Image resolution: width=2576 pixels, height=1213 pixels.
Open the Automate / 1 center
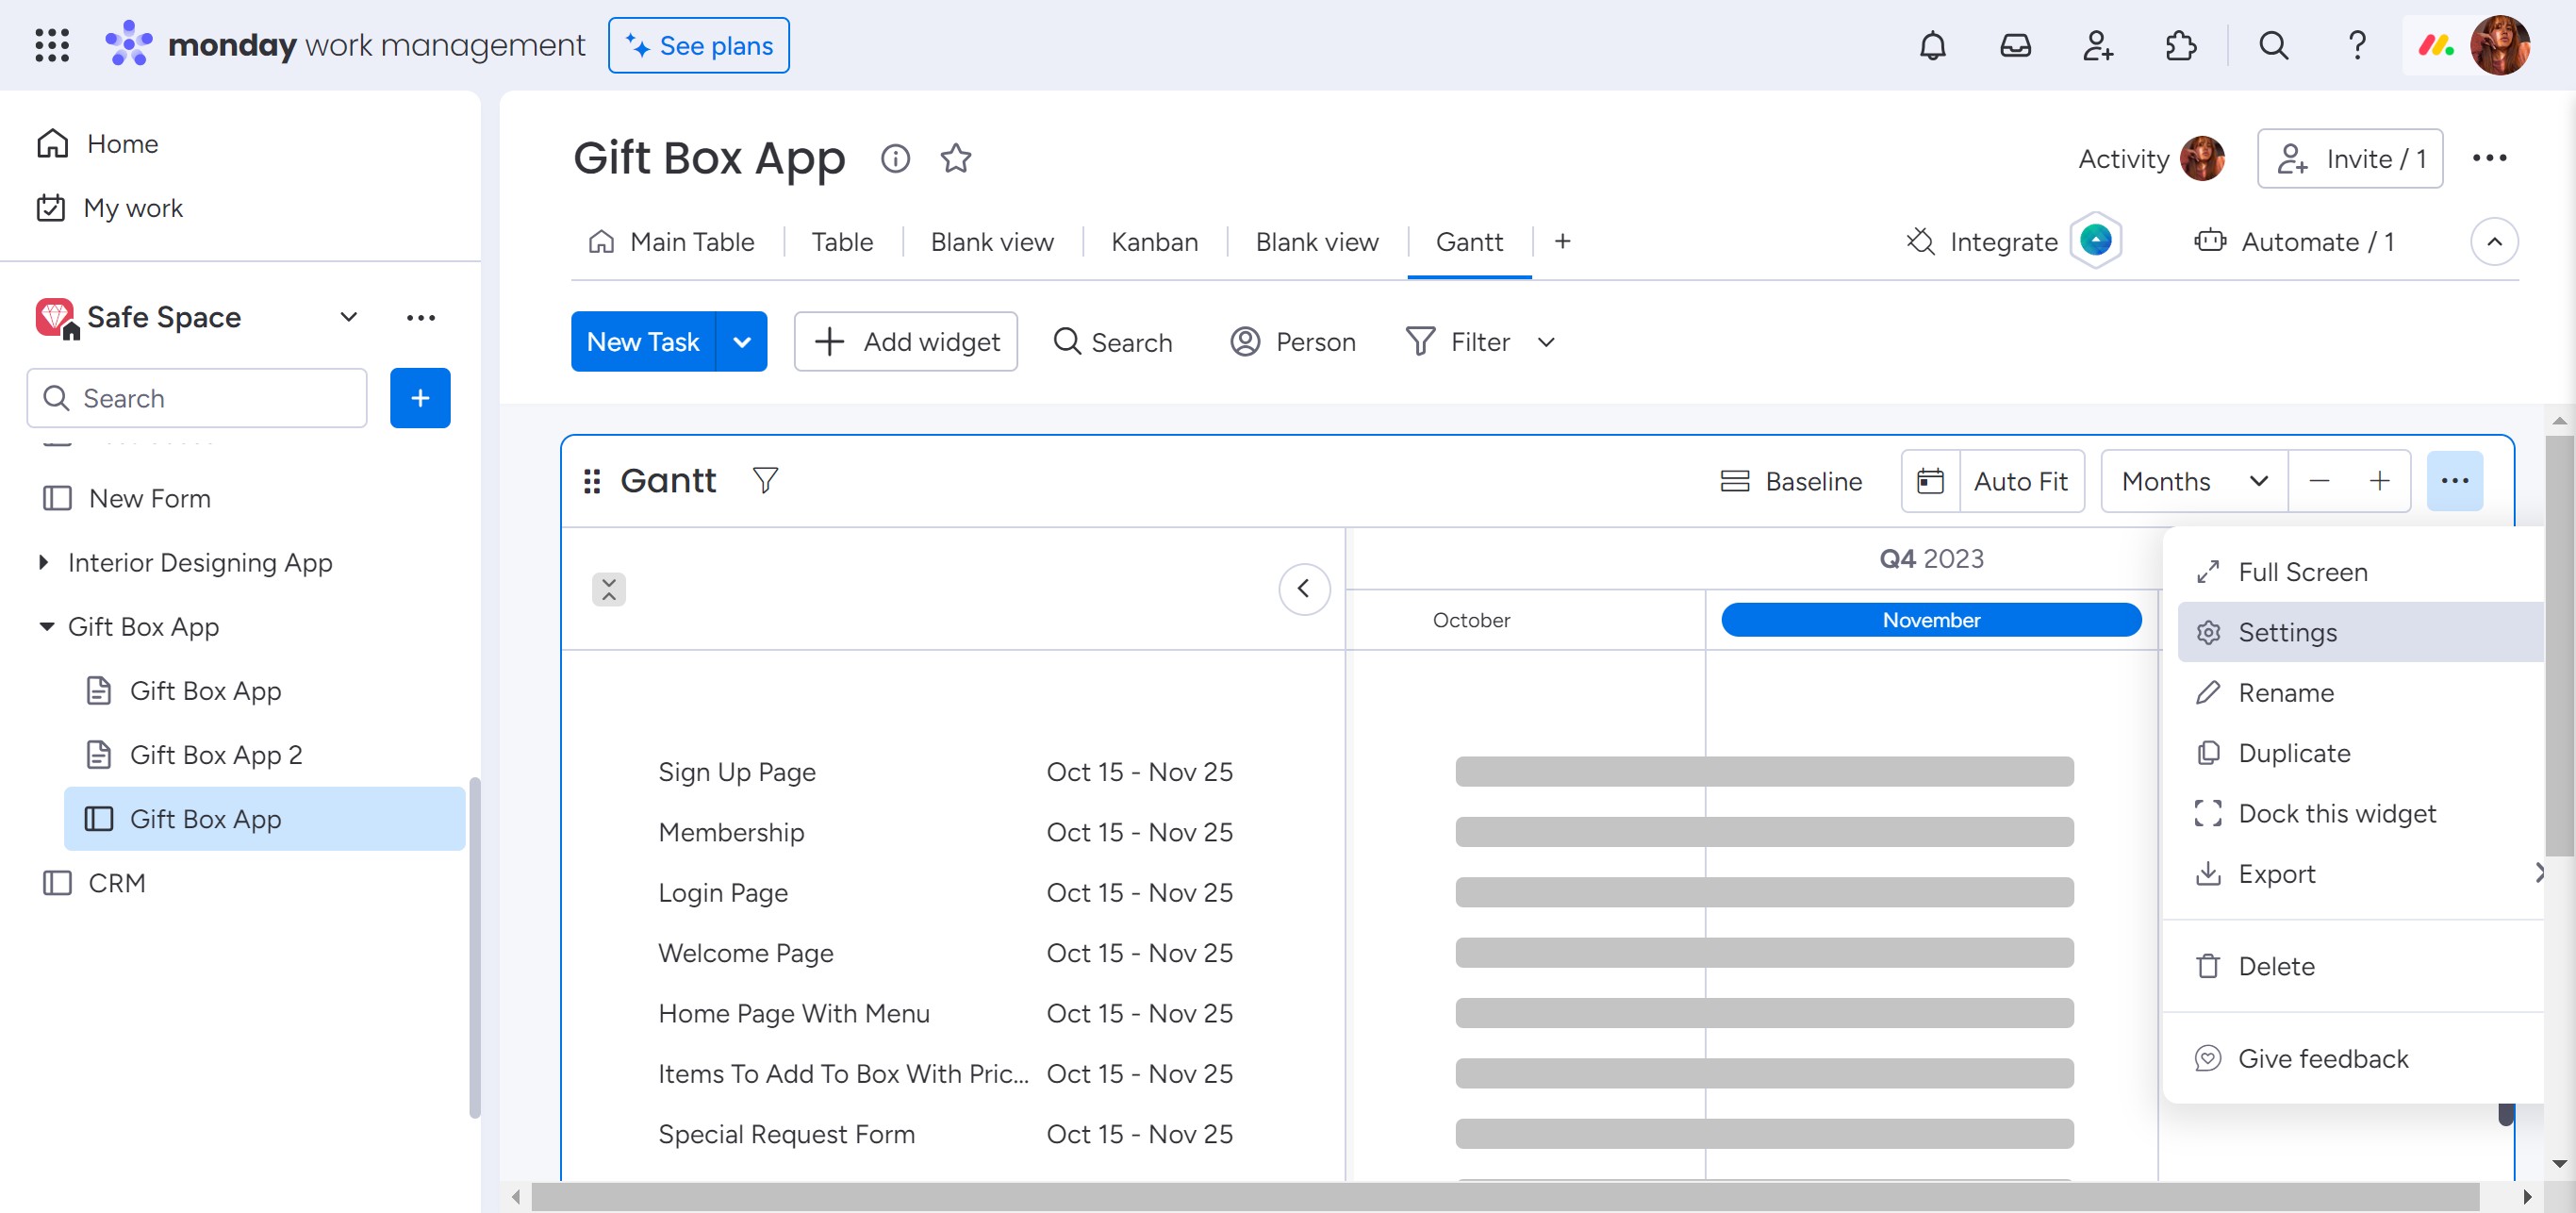tap(2294, 242)
